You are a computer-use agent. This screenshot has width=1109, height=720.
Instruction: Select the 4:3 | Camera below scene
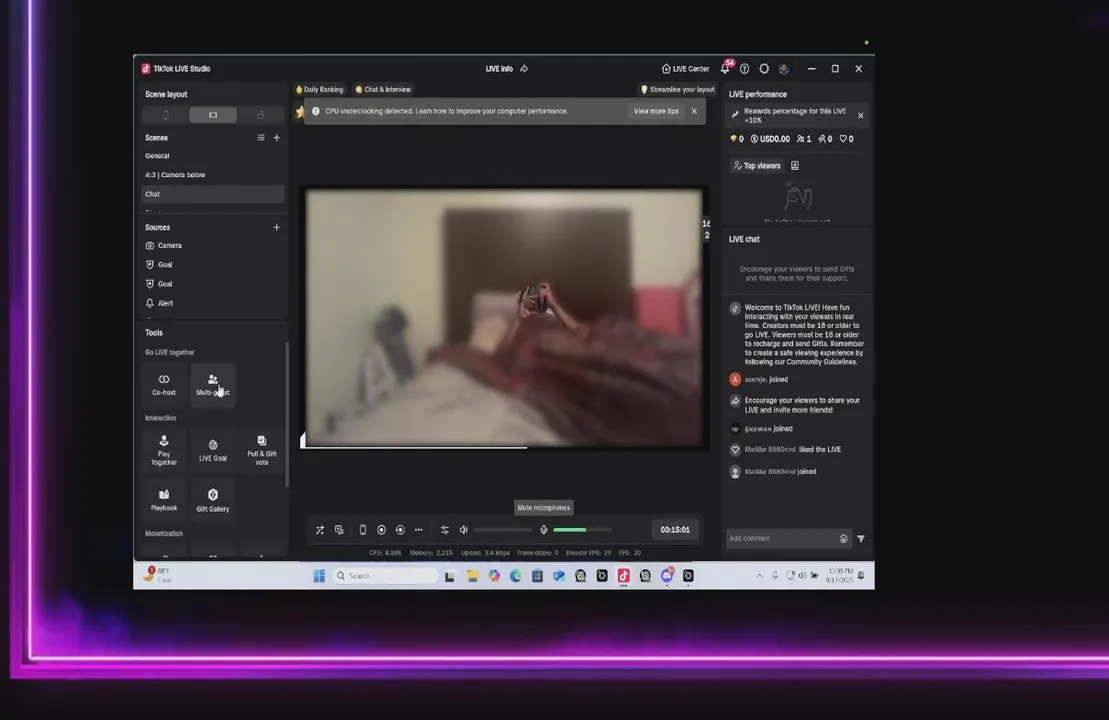click(x=213, y=175)
